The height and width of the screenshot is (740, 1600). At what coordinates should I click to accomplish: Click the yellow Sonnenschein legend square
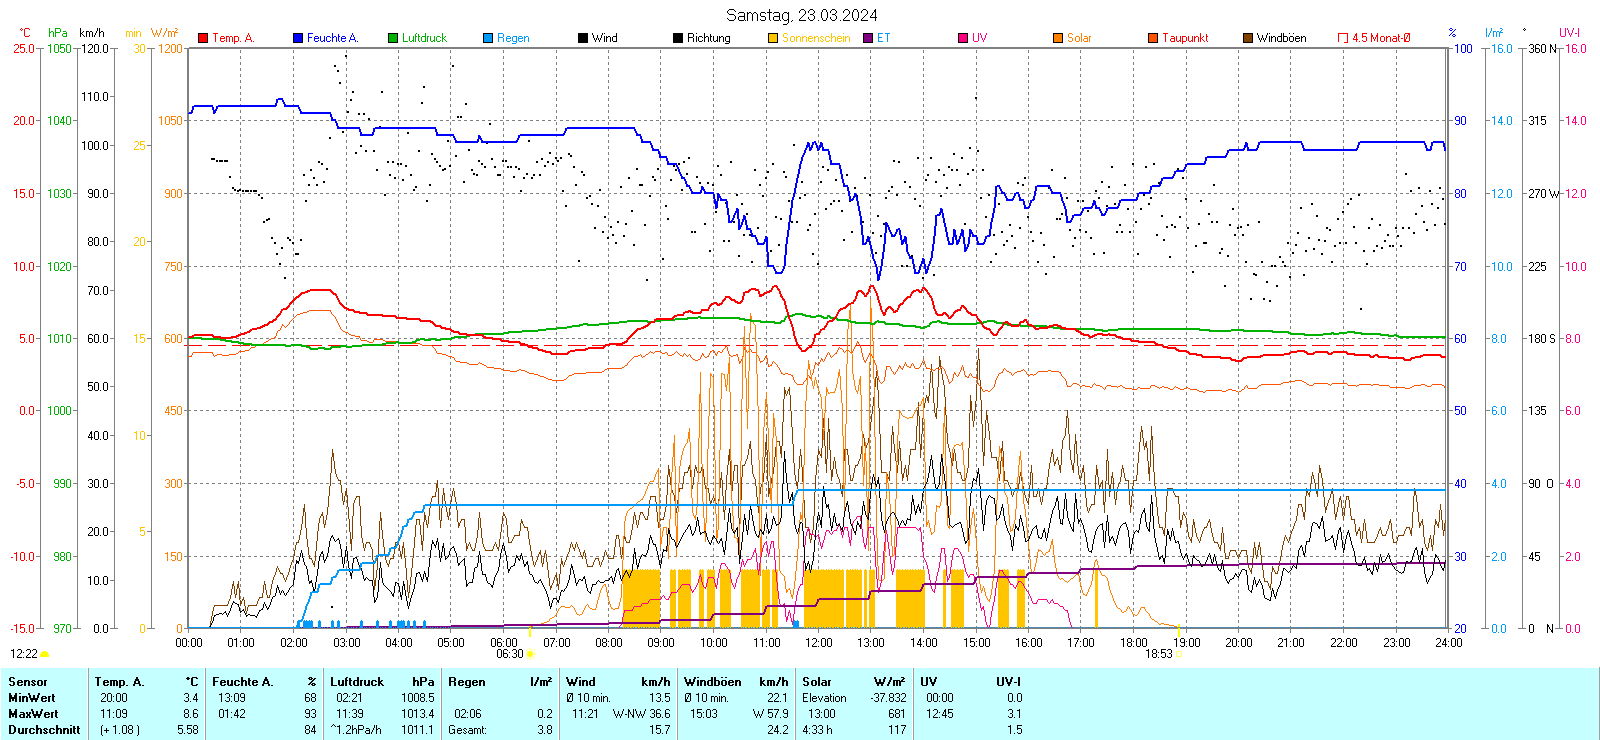[773, 38]
